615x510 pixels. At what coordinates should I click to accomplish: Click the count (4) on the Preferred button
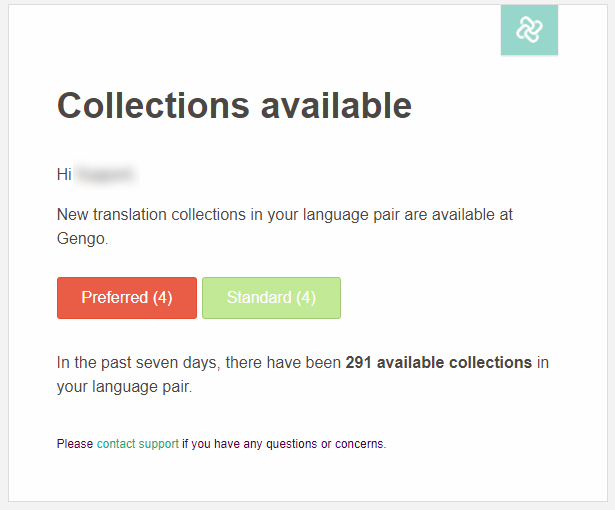[x=162, y=297]
